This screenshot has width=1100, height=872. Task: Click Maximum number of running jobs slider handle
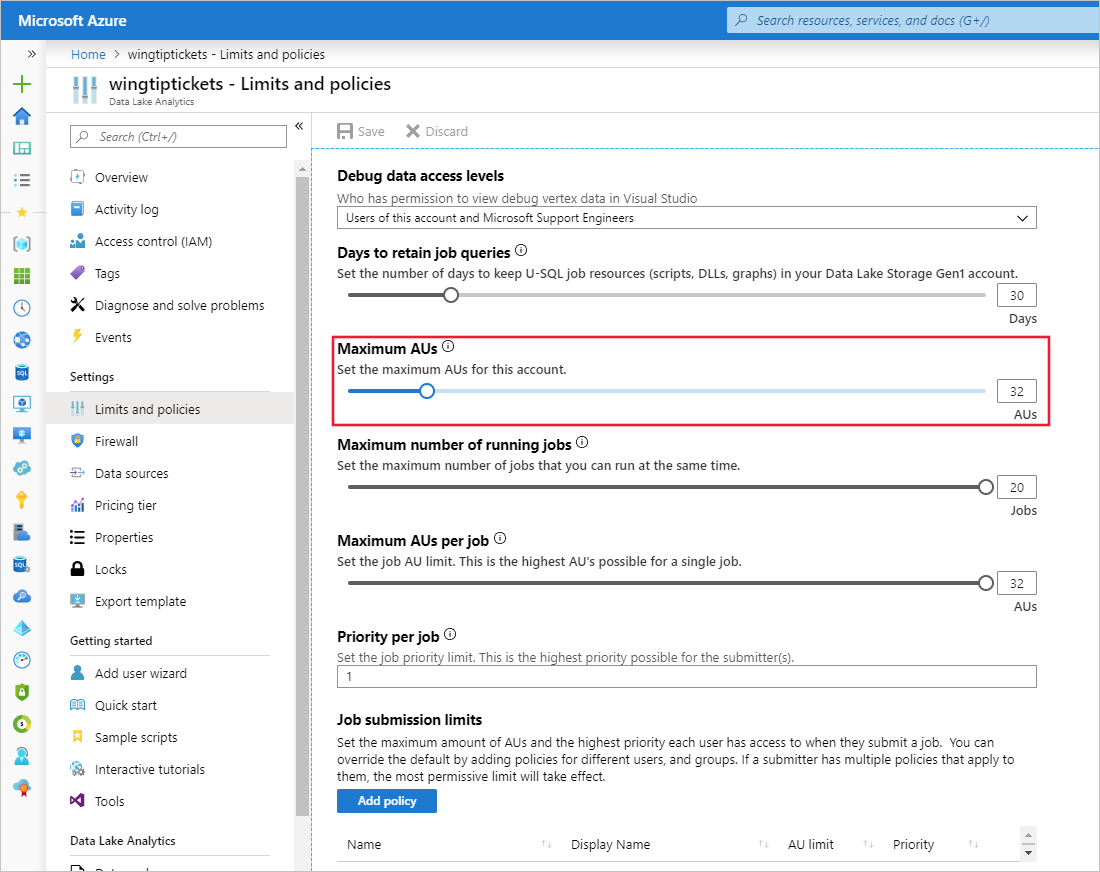point(986,488)
